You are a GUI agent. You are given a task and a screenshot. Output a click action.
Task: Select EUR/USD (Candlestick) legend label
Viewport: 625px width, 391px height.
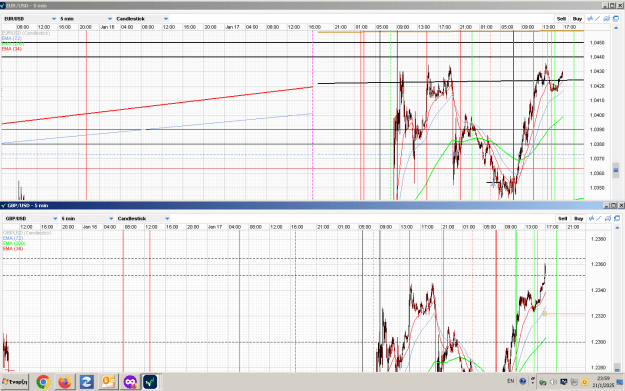(26, 33)
